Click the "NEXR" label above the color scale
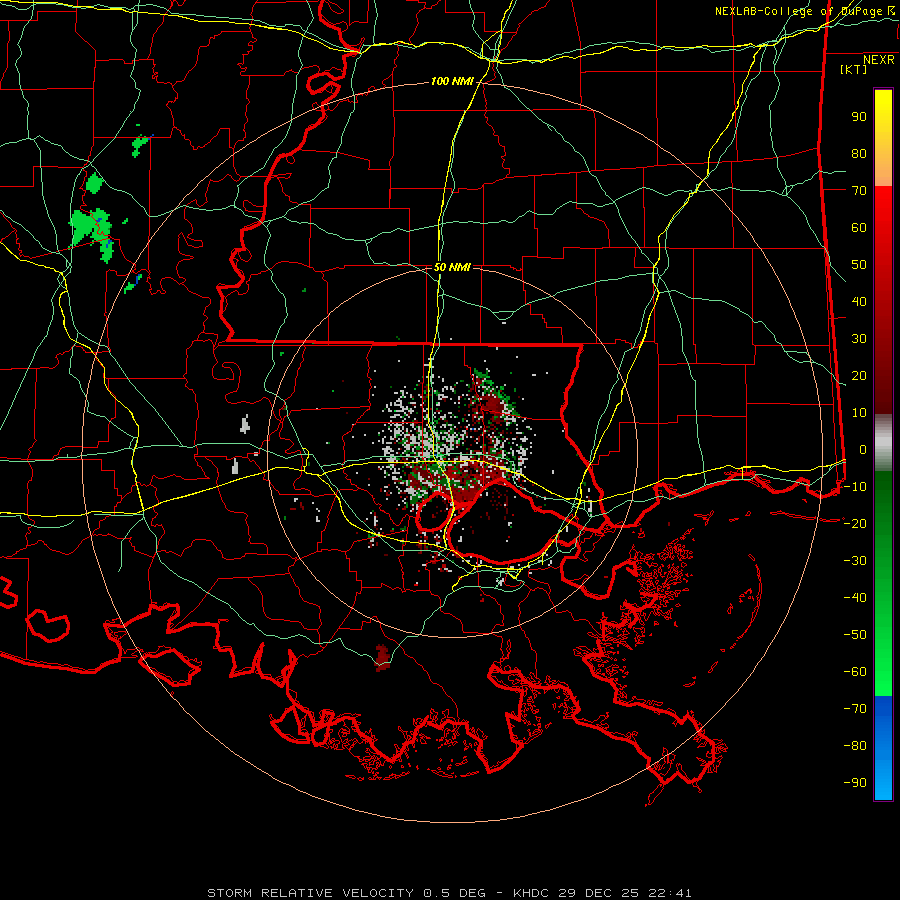The image size is (900, 900). click(878, 60)
